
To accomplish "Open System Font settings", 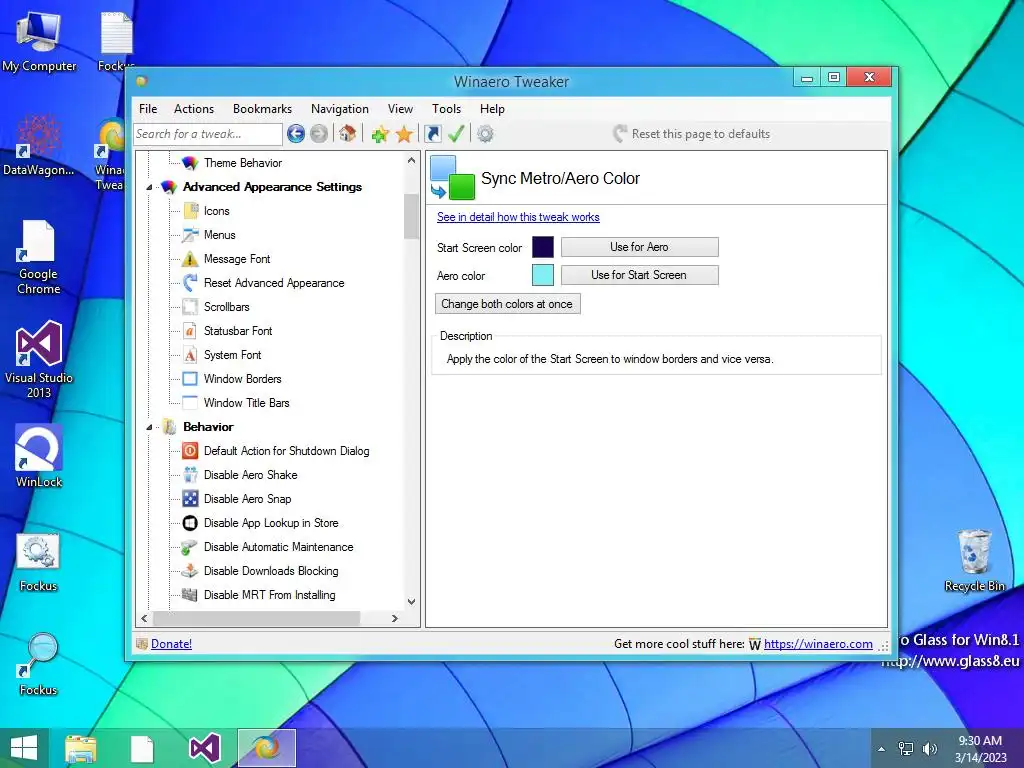I will click(232, 355).
